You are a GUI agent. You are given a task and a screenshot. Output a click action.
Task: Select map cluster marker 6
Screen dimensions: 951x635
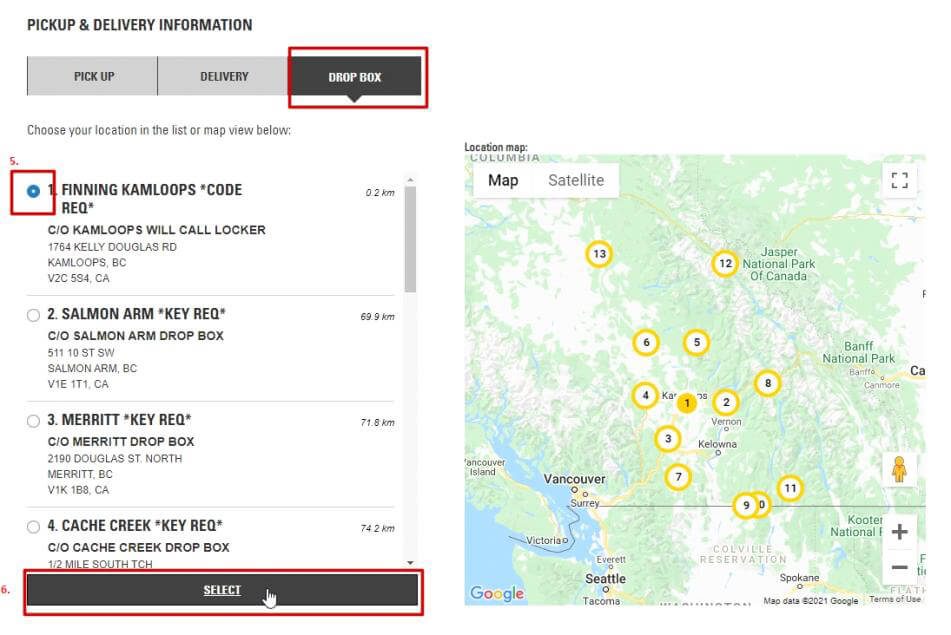pyautogui.click(x=646, y=343)
